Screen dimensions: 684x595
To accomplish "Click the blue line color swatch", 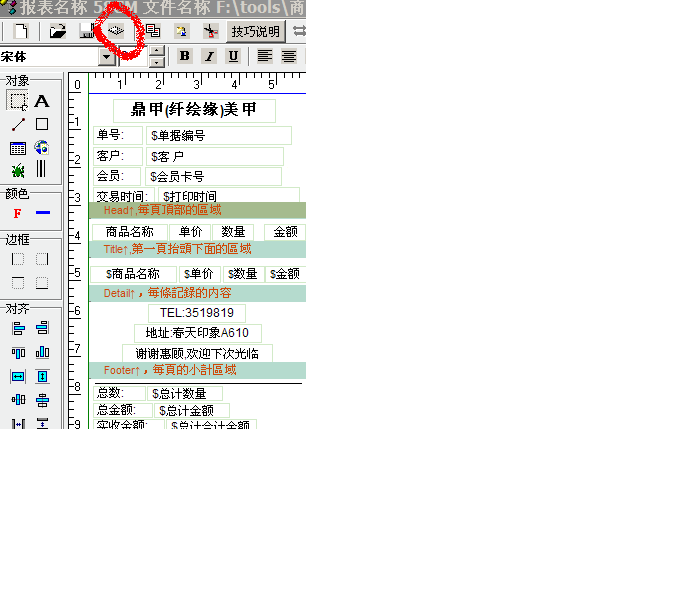I will click(x=42, y=213).
